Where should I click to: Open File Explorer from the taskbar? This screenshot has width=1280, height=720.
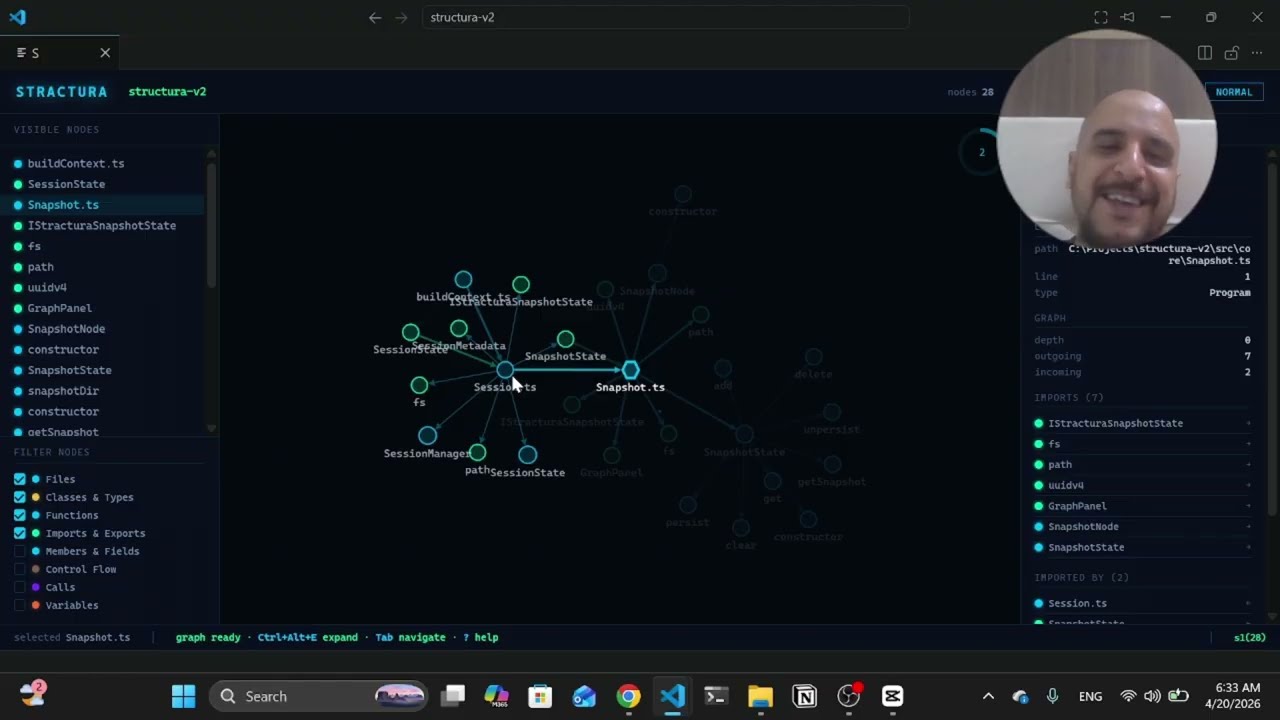point(760,696)
